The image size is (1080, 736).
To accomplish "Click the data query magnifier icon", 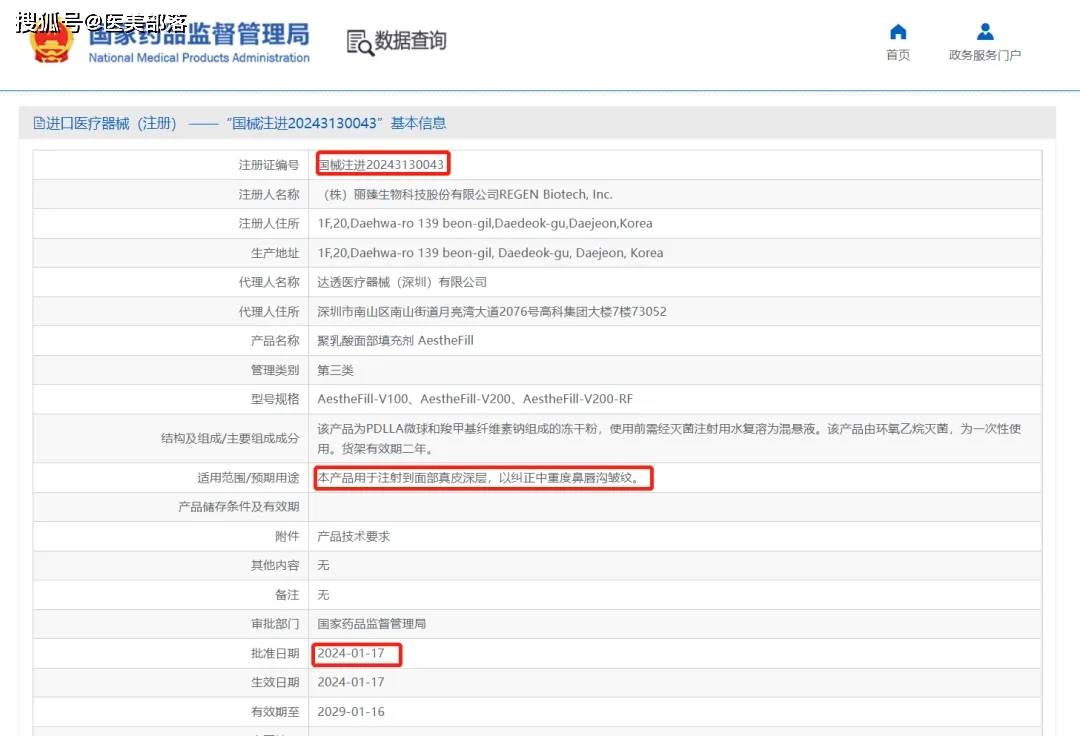I will click(x=359, y=42).
